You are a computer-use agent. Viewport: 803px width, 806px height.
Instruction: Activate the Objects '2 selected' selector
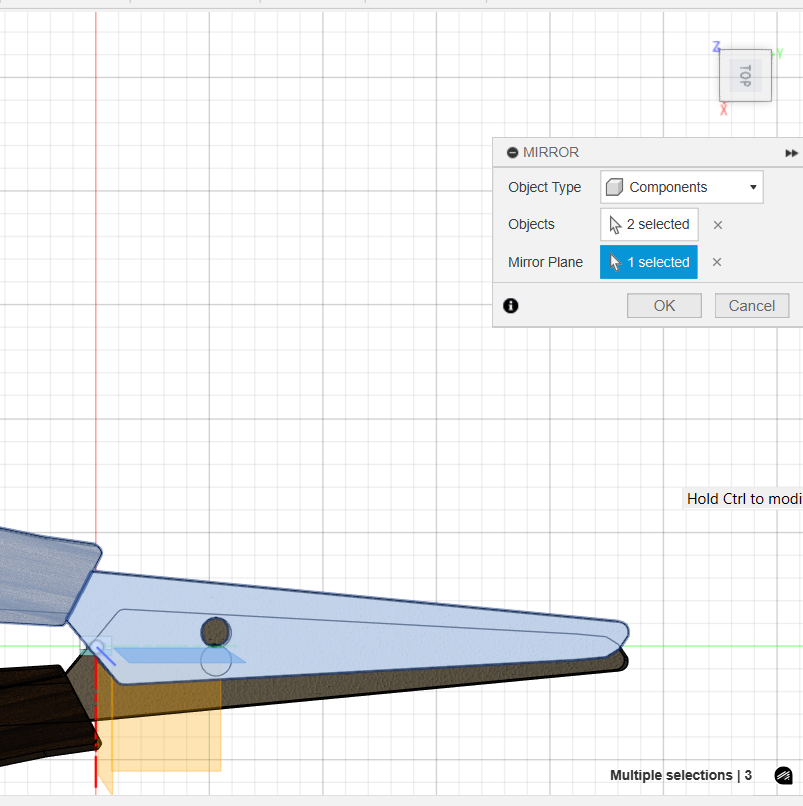tap(649, 224)
